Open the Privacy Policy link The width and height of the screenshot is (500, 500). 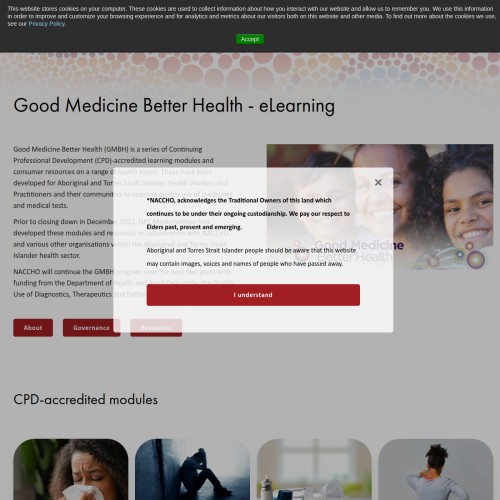tap(47, 24)
